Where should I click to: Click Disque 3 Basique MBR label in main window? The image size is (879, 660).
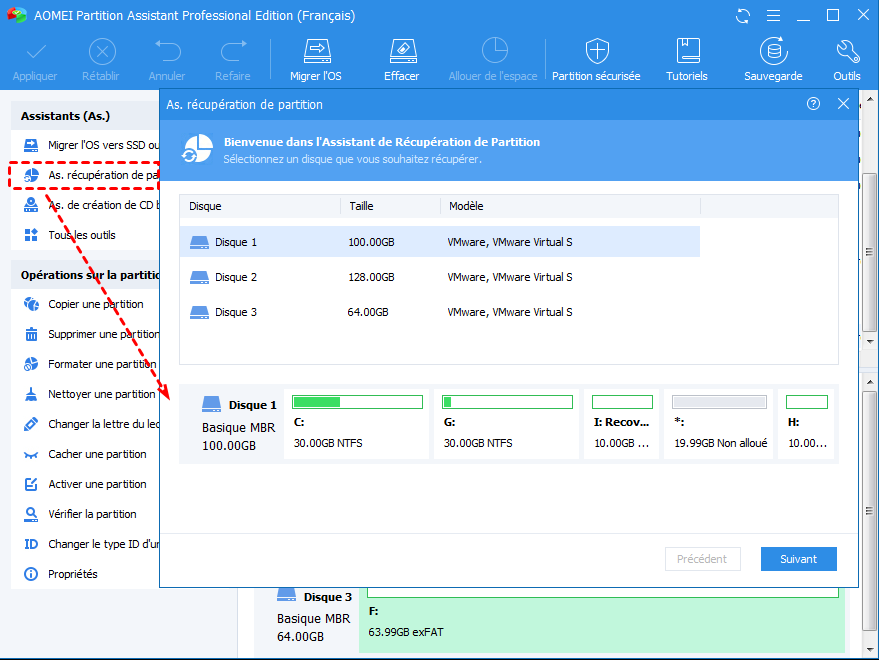coord(313,619)
